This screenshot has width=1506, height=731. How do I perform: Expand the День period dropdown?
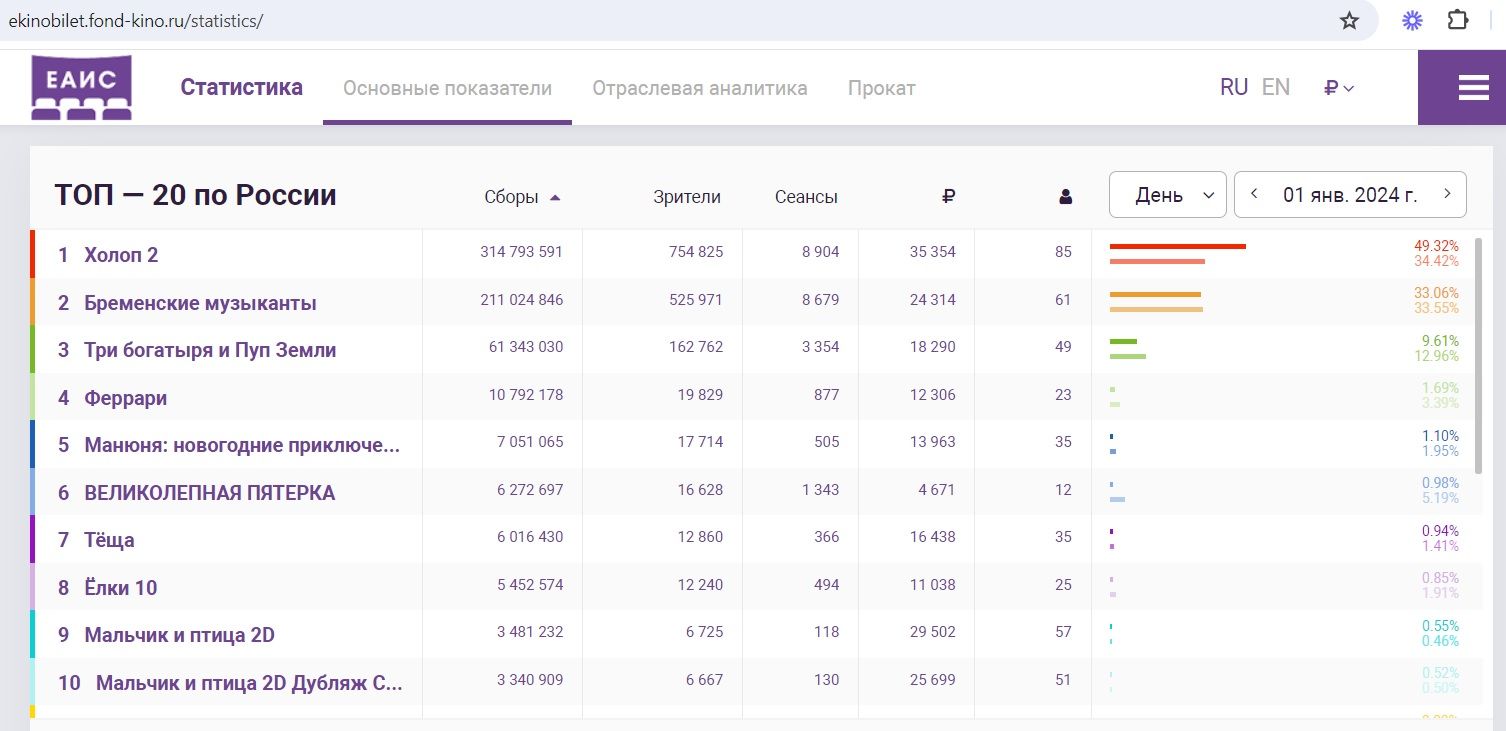(x=1167, y=195)
